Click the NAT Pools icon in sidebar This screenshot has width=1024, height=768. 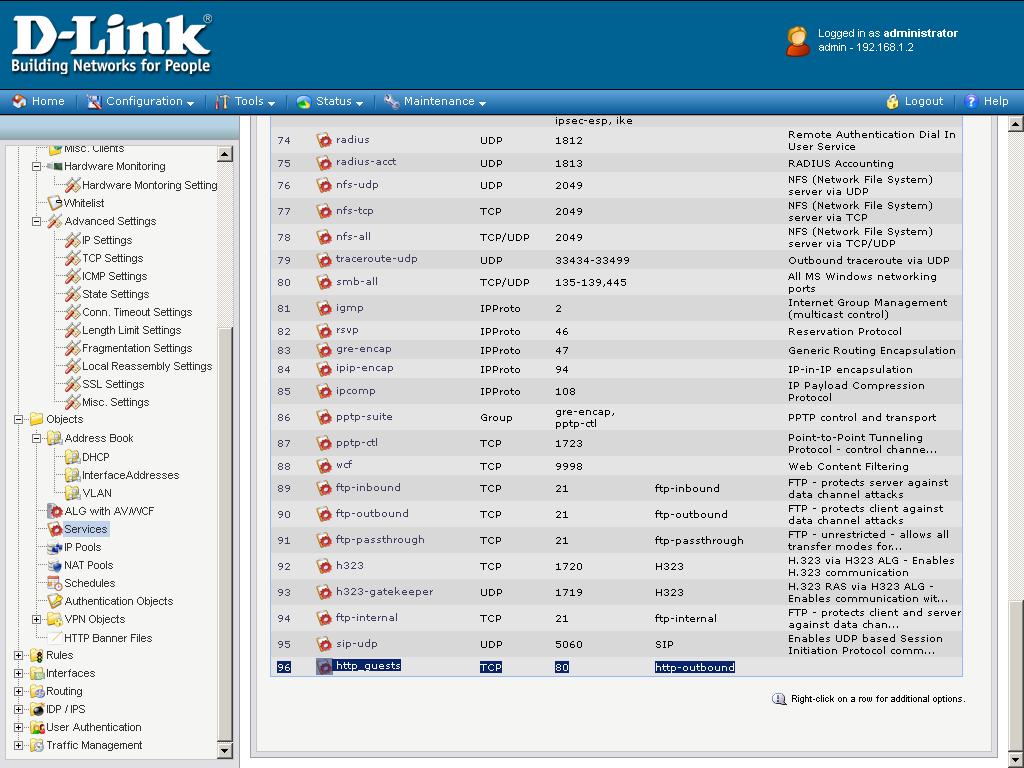point(55,565)
